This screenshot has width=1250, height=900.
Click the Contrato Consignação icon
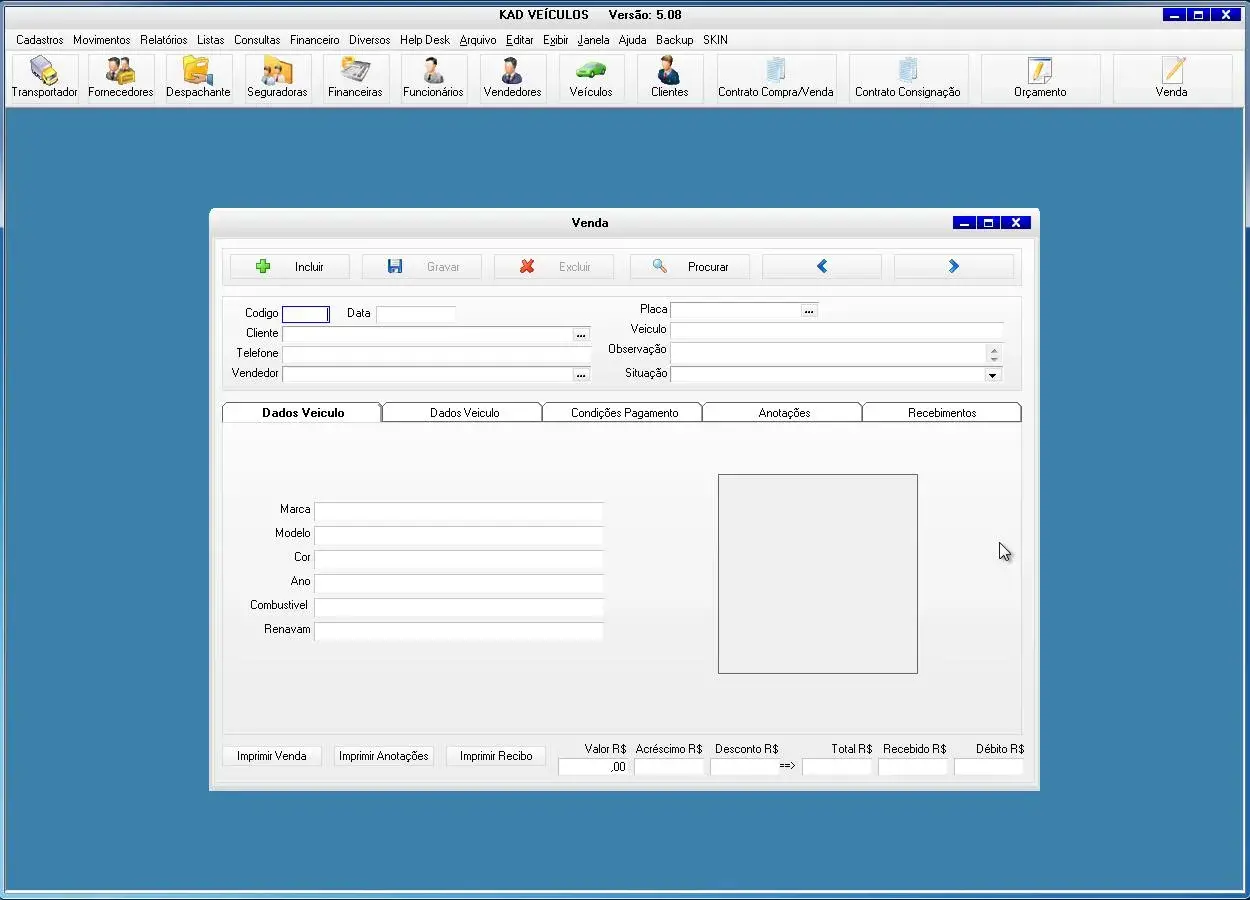(907, 78)
